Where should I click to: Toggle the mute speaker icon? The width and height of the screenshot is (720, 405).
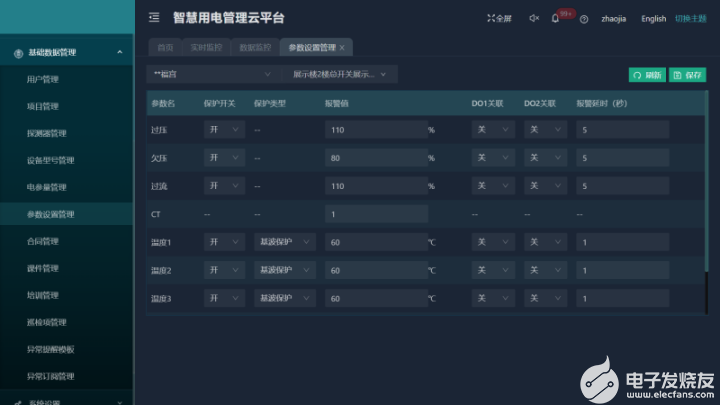pos(534,18)
